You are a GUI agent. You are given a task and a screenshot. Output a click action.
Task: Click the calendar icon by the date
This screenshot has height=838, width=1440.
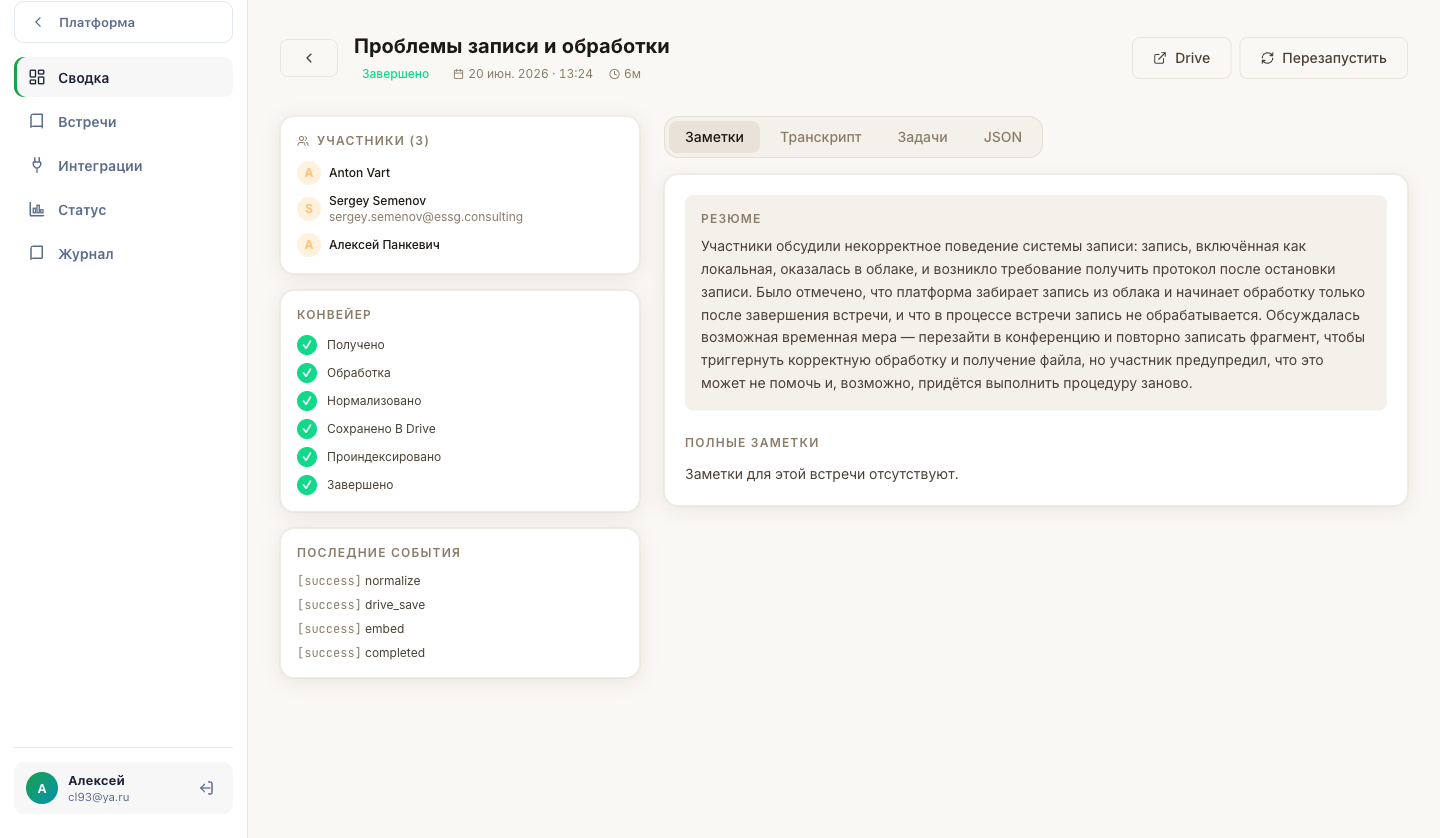point(458,74)
